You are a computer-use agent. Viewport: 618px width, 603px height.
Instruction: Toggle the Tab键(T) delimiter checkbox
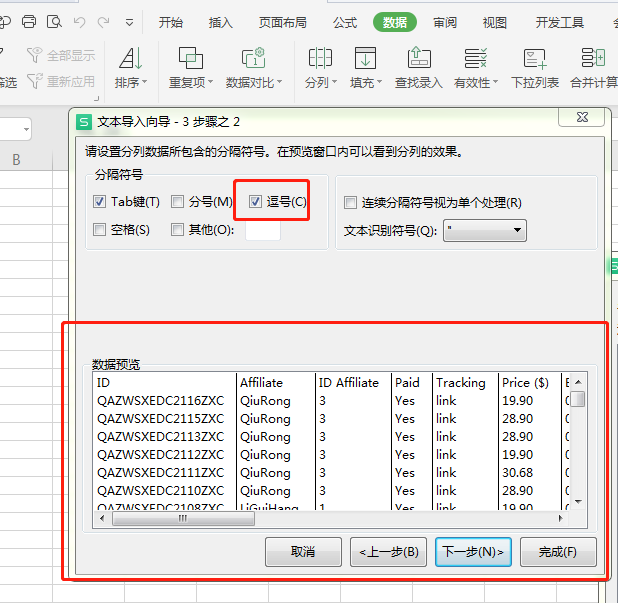99,202
